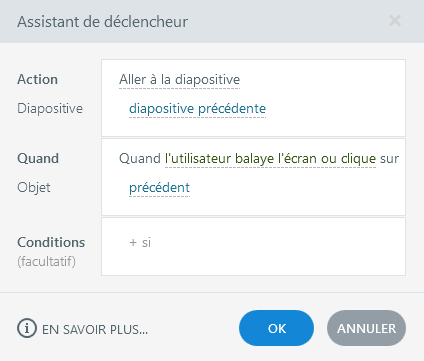Choose a different object than 'précédent'

point(159,188)
